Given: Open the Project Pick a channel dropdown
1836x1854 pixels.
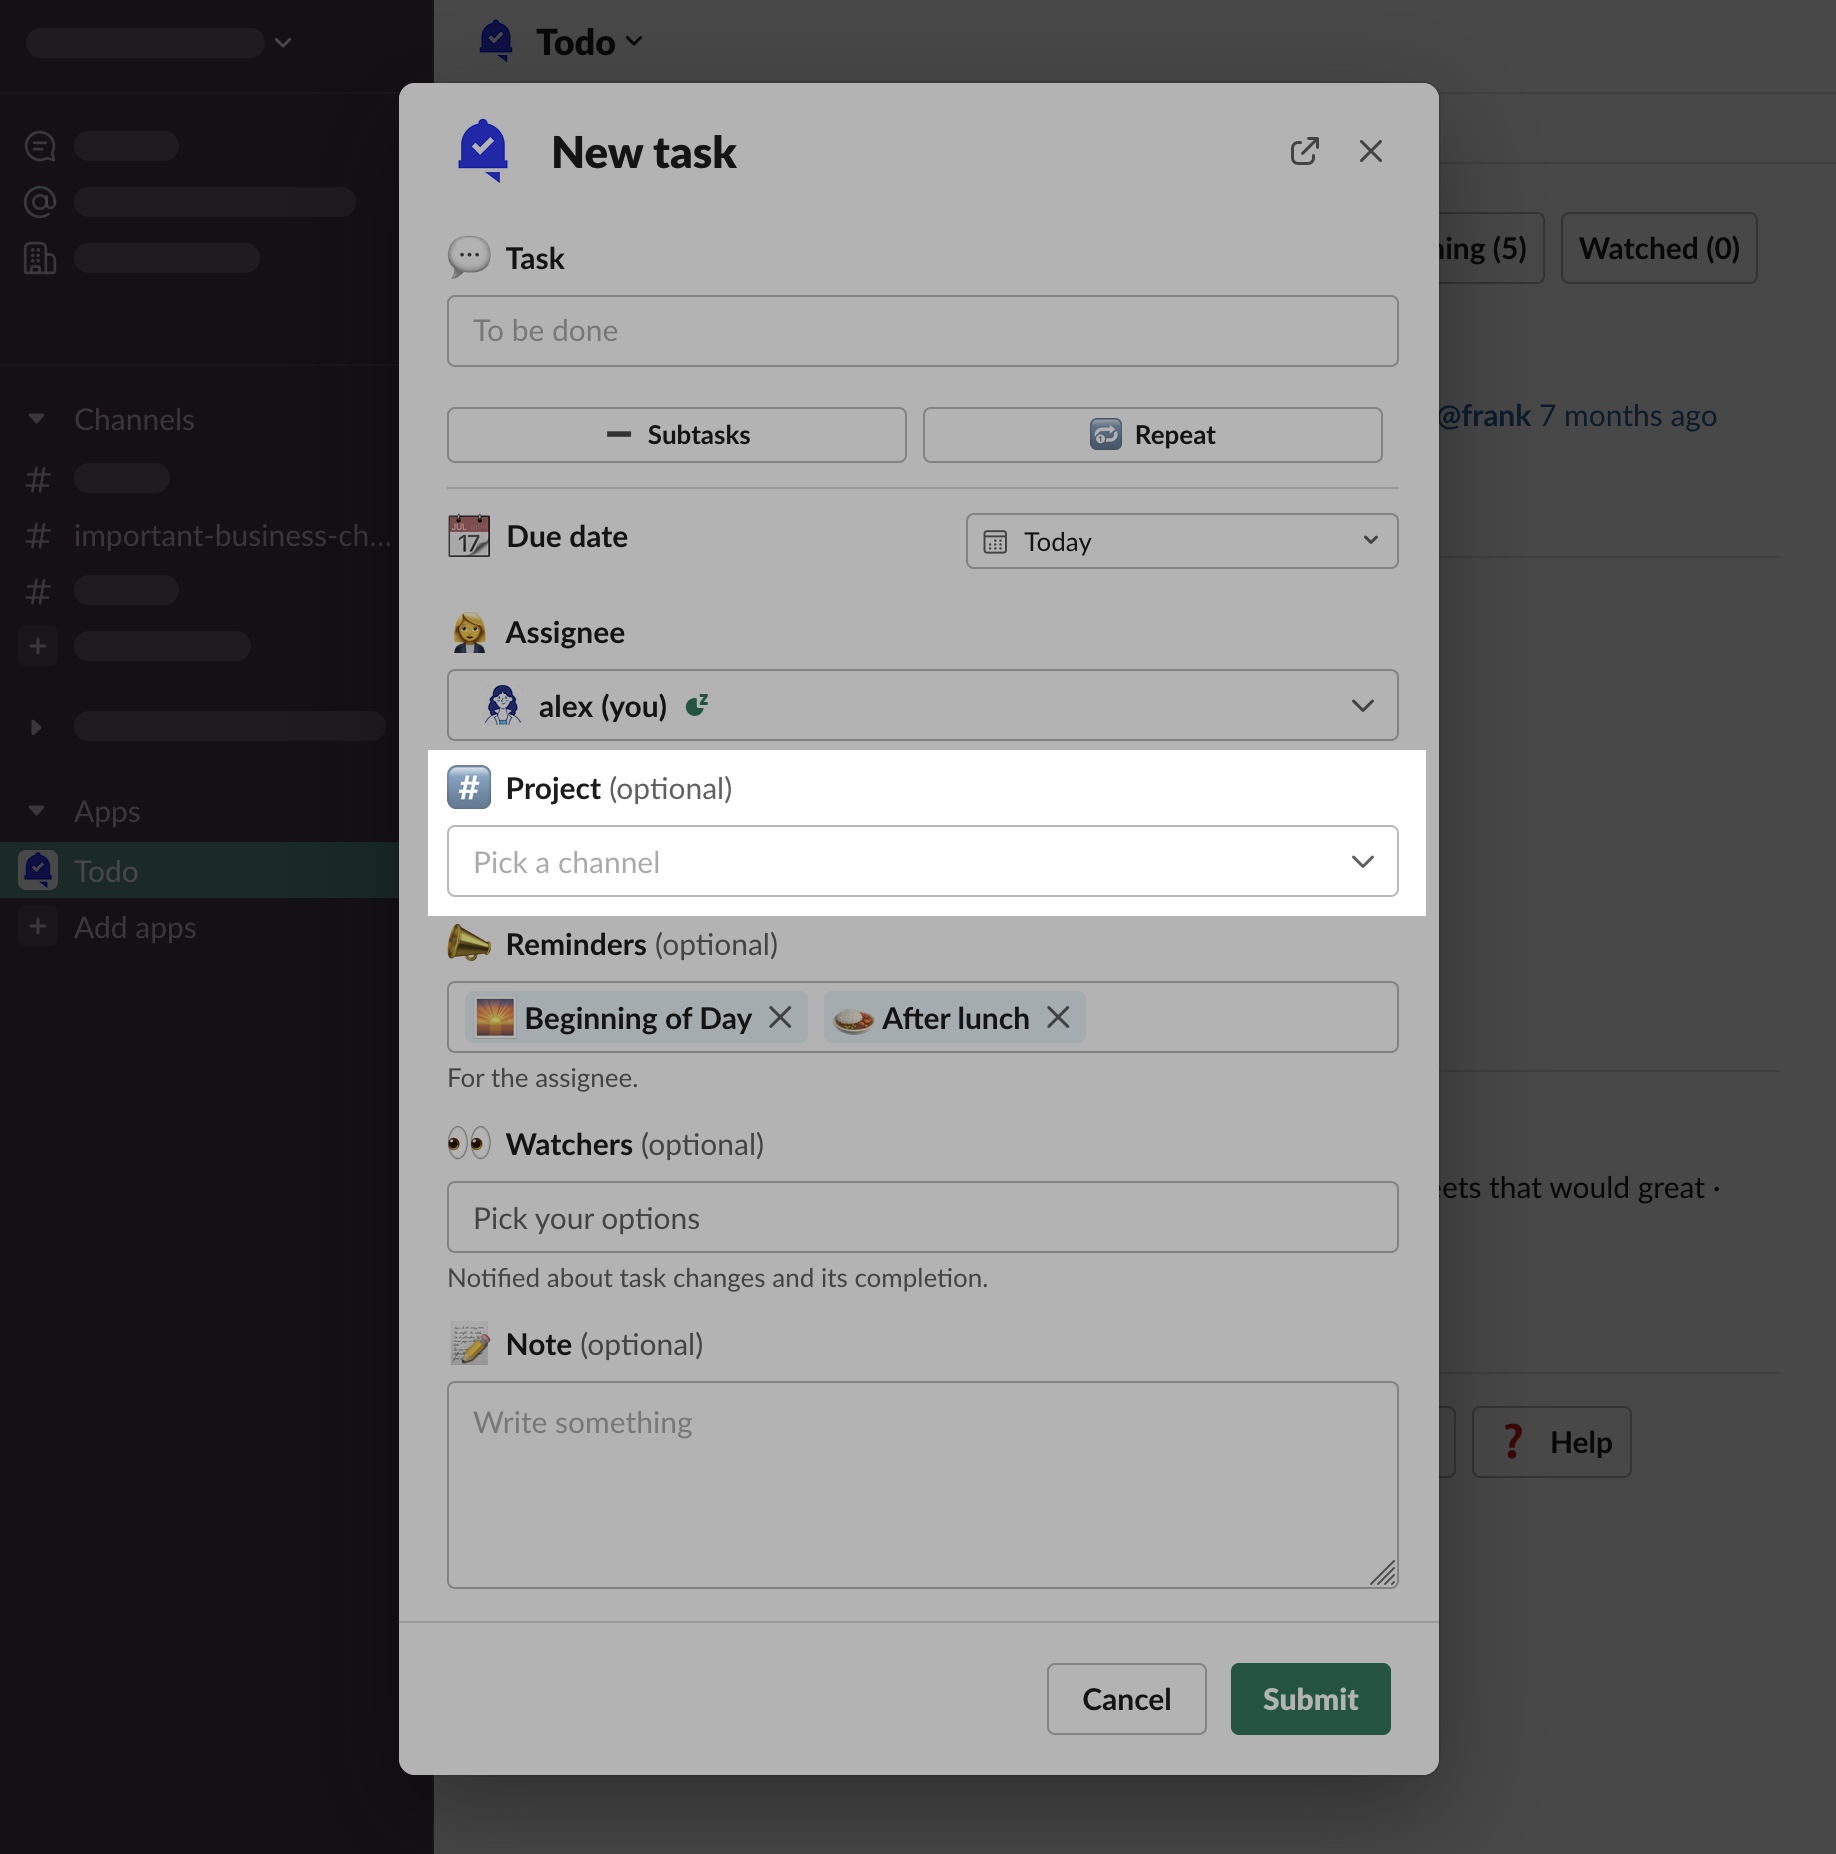Looking at the screenshot, I should click(x=921, y=861).
